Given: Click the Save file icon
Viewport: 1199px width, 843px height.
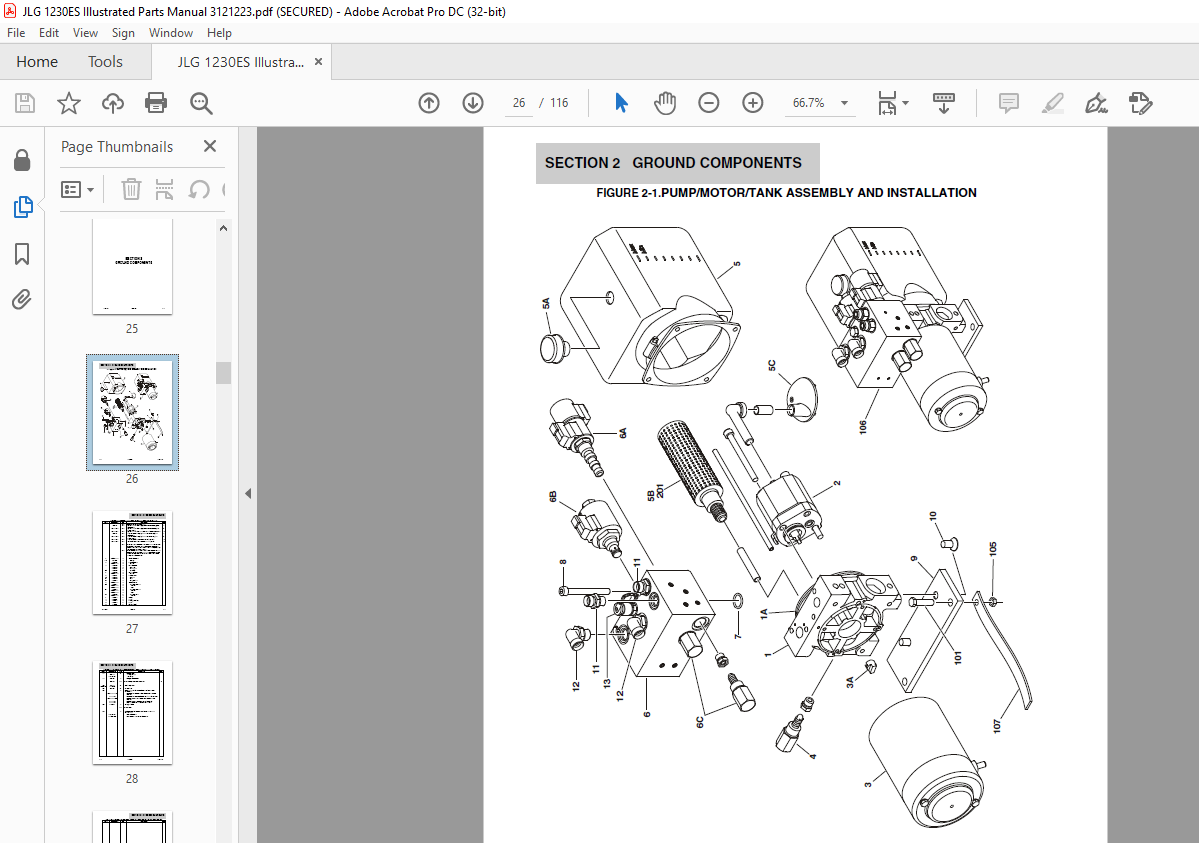Looking at the screenshot, I should (x=25, y=103).
